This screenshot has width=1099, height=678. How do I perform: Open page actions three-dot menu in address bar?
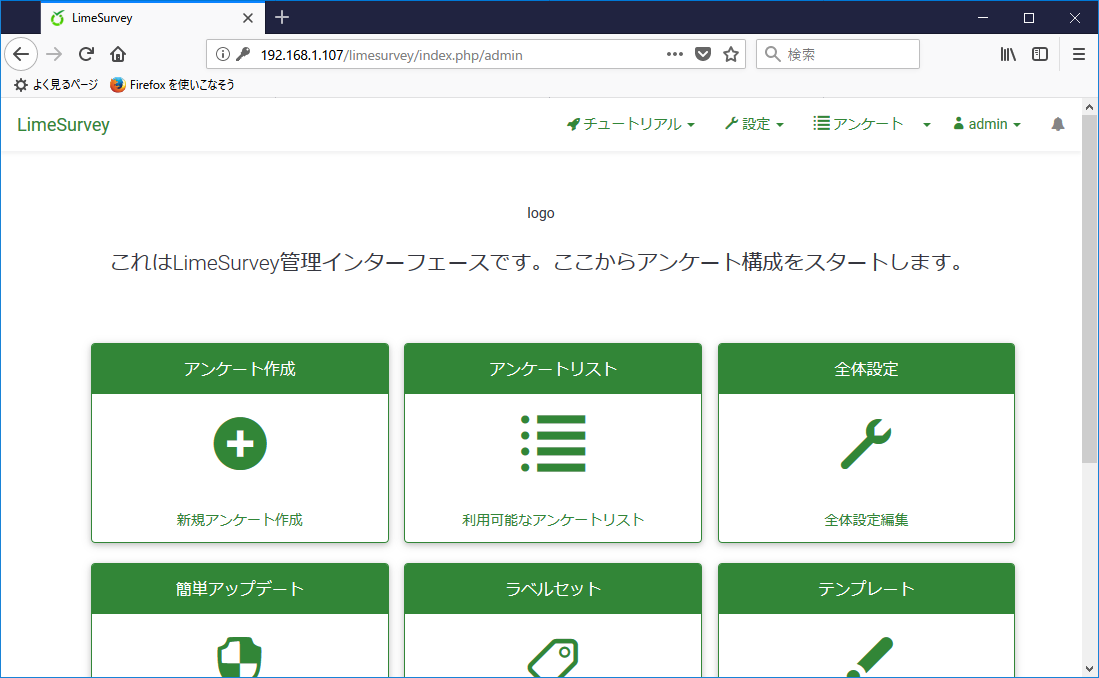coord(674,54)
